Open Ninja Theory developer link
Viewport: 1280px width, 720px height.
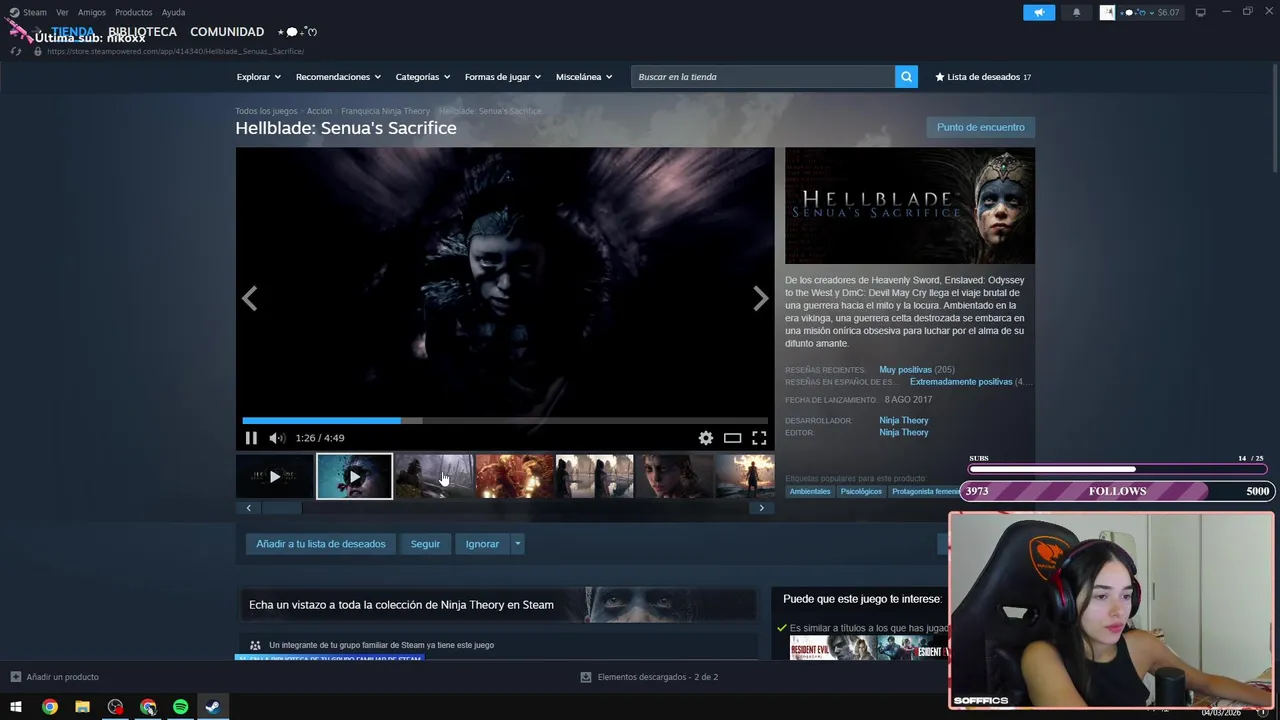[x=903, y=421]
